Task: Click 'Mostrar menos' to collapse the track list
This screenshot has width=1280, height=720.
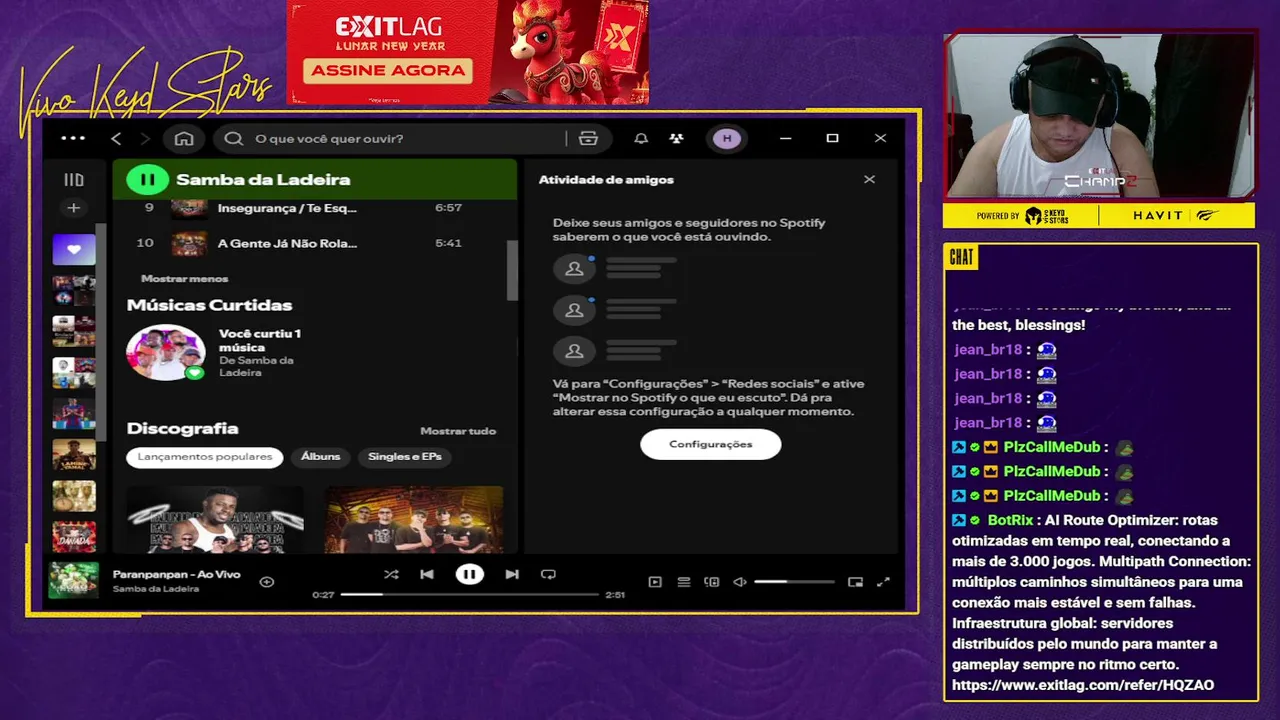Action: (185, 278)
